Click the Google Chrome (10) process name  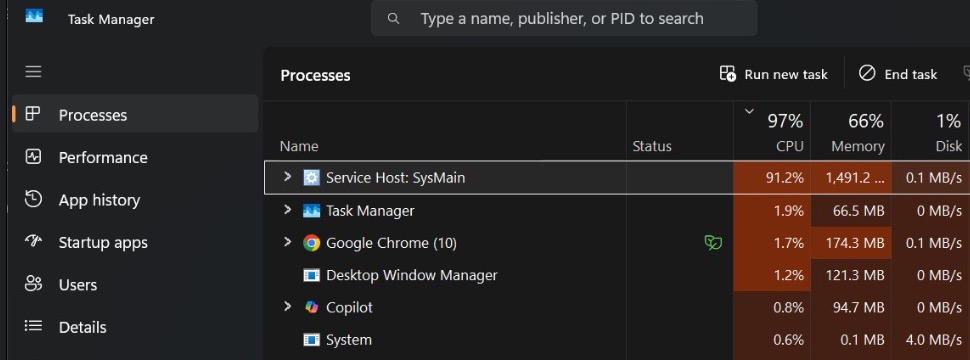coord(391,243)
